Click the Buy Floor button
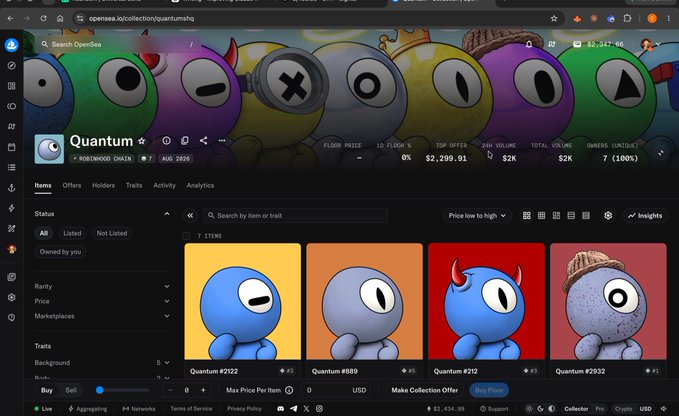Screen dimensions: 679x416 click(x=489, y=390)
